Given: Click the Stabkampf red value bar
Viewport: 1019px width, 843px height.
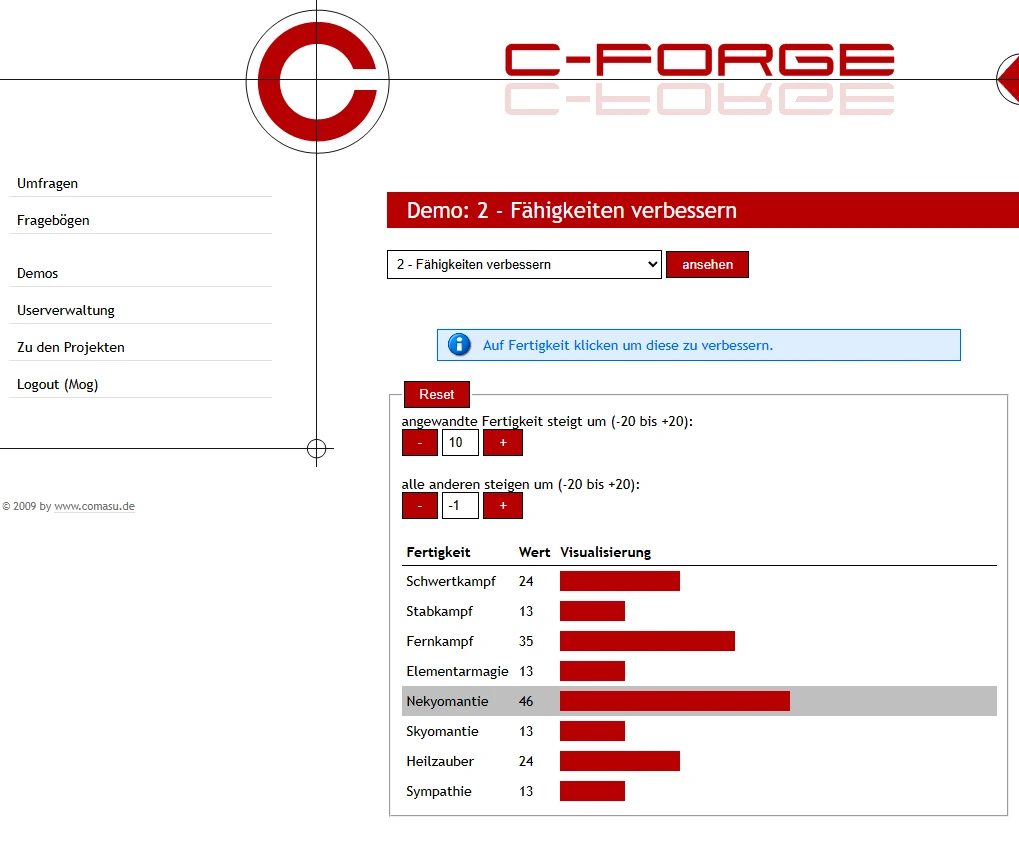Looking at the screenshot, I should point(593,611).
